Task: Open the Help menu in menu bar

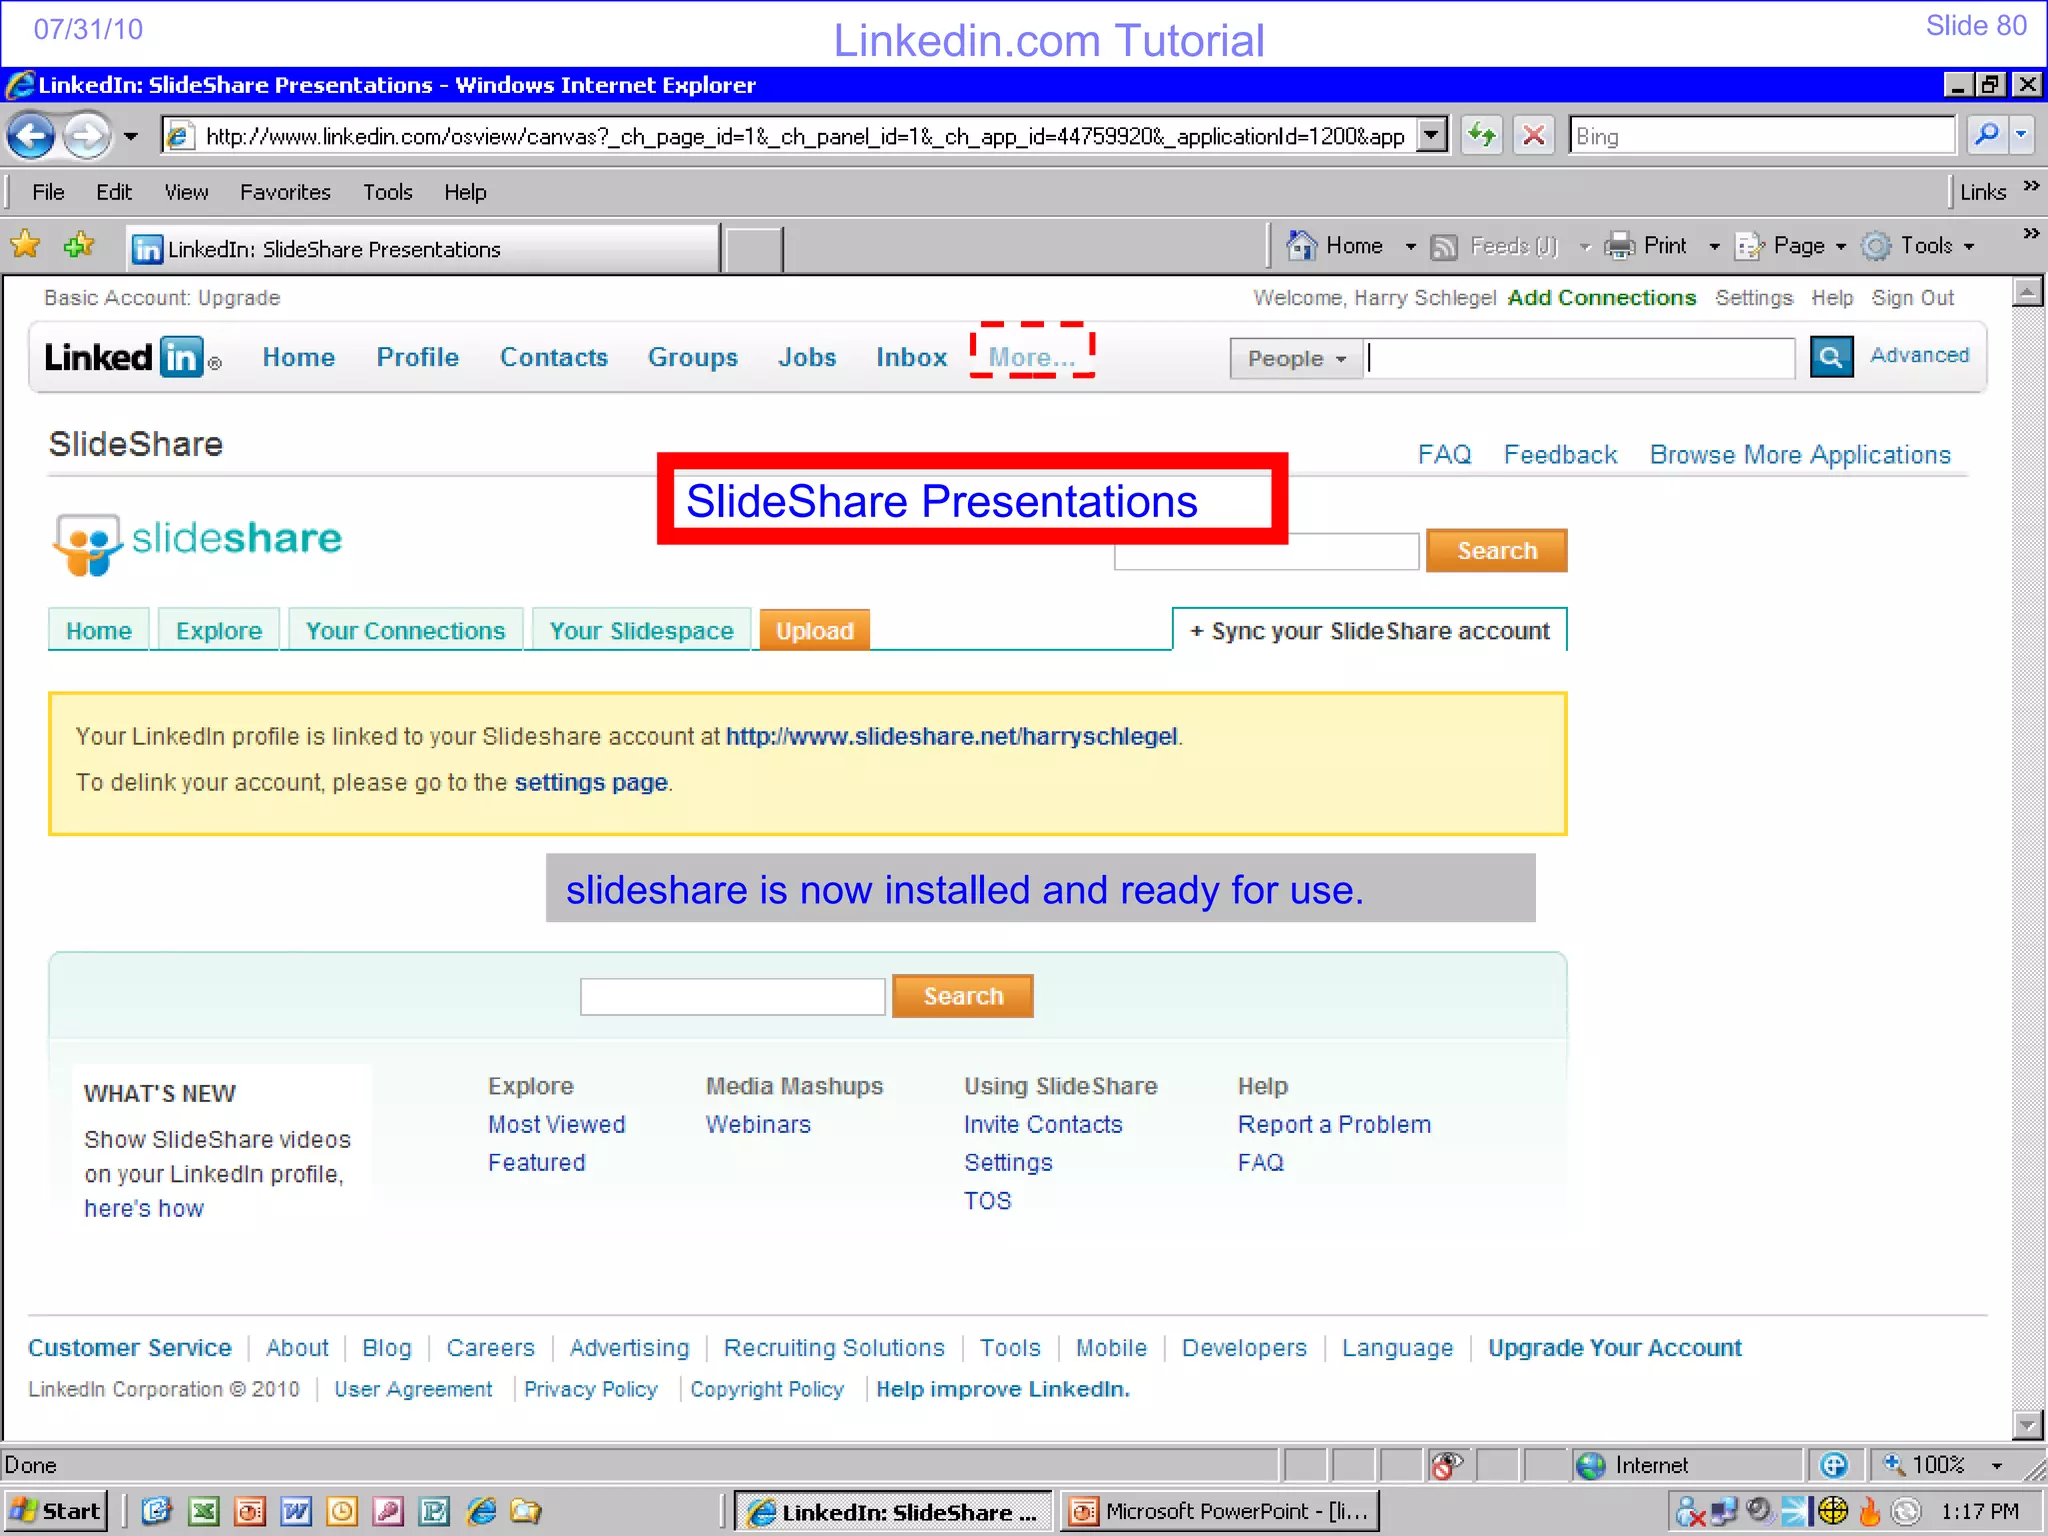Action: (465, 192)
